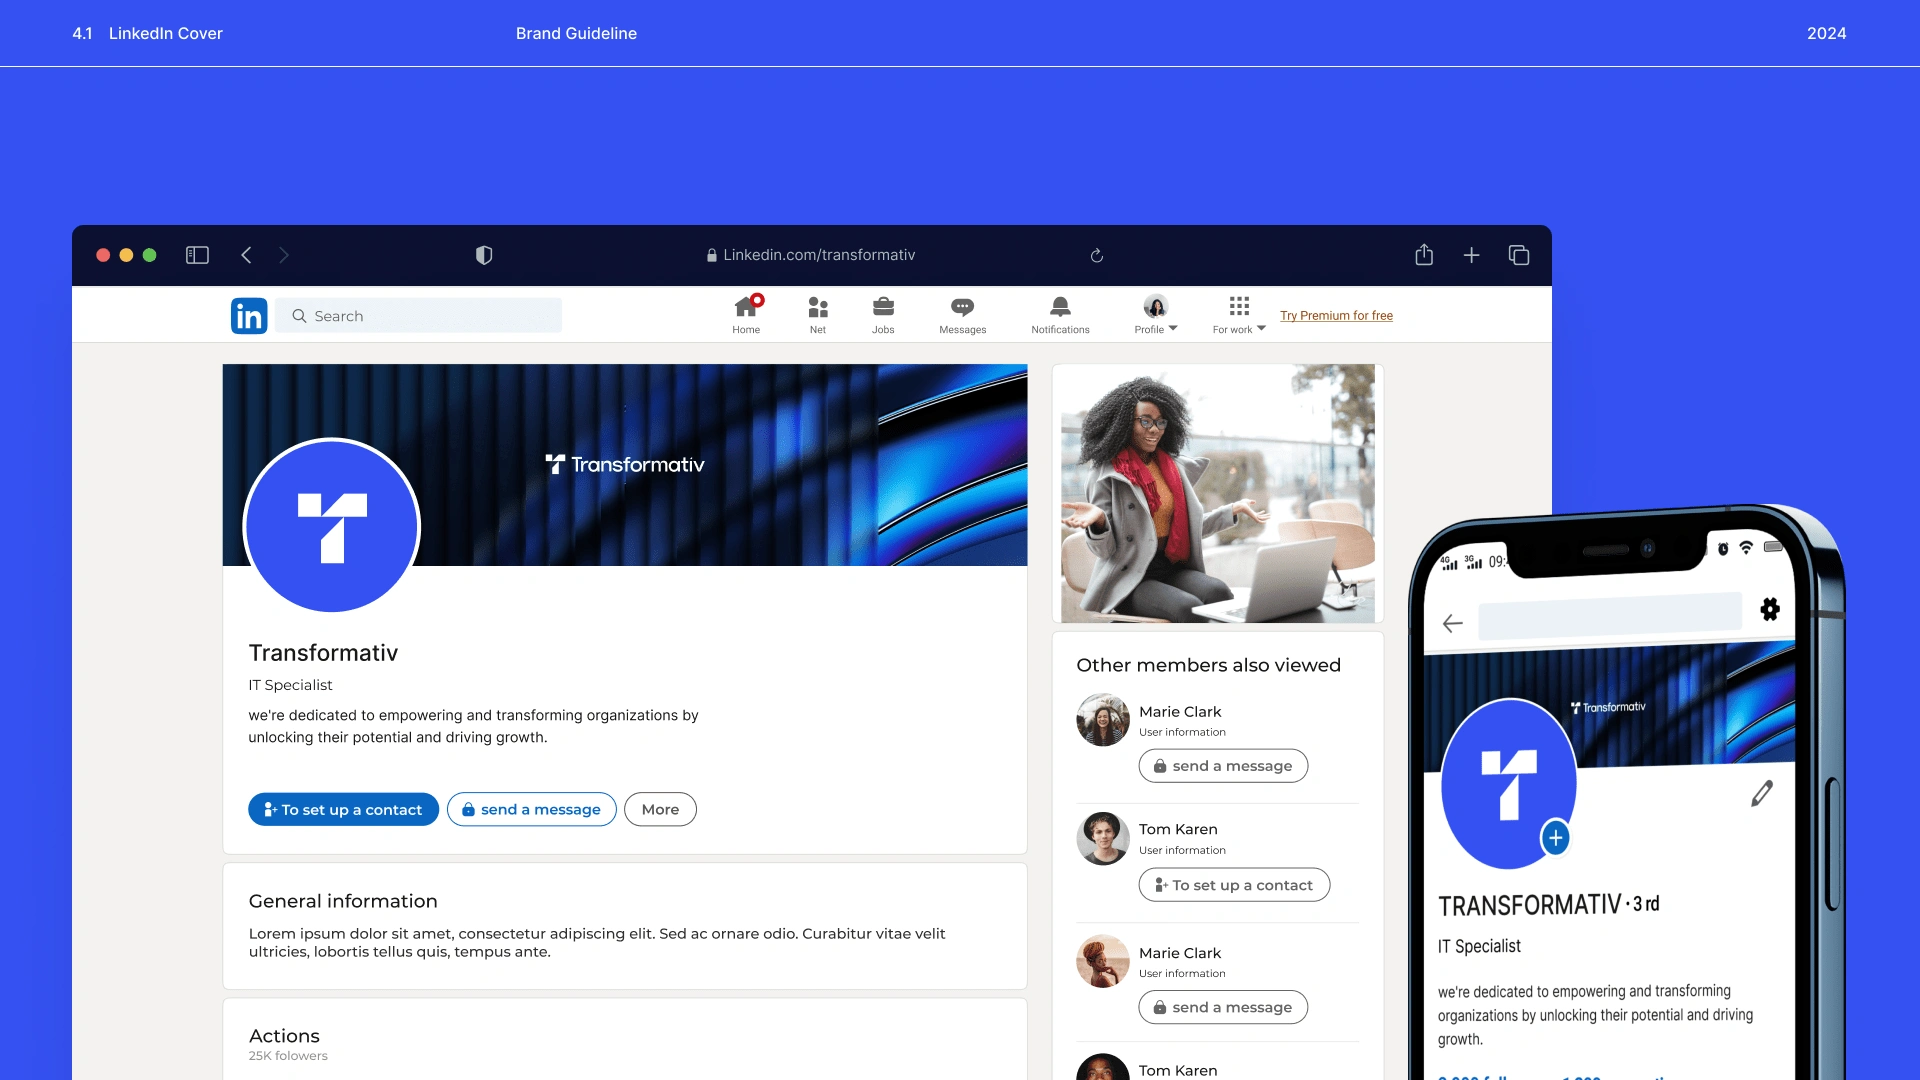Tap the Transformativ avatar on phone

click(x=1508, y=783)
